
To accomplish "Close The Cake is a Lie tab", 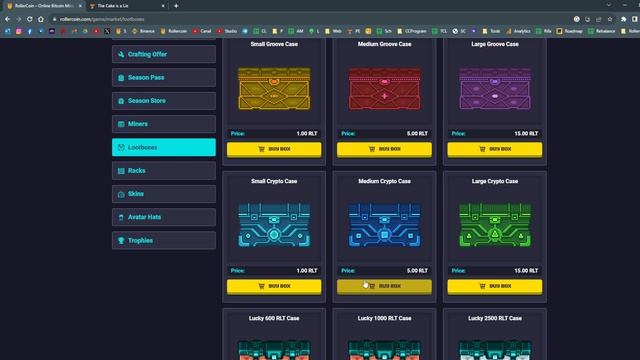I will pos(163,6).
